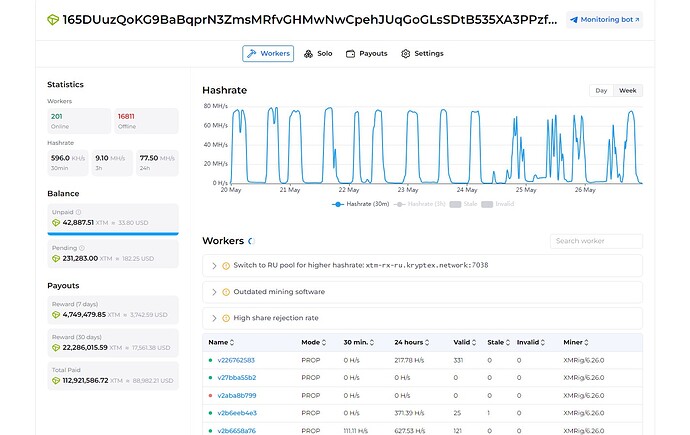
Task: Open the Settings tab
Action: (x=422, y=54)
